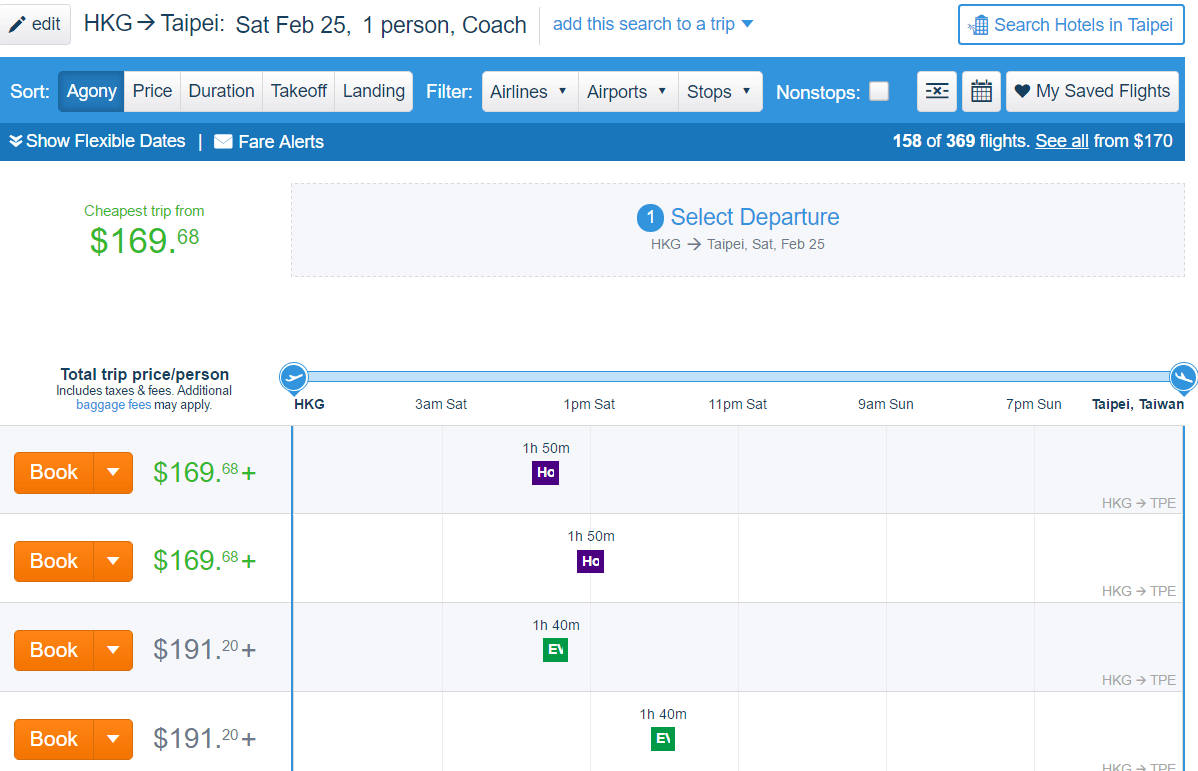Click the envelope icon beside Fare Alerts

pos(222,141)
